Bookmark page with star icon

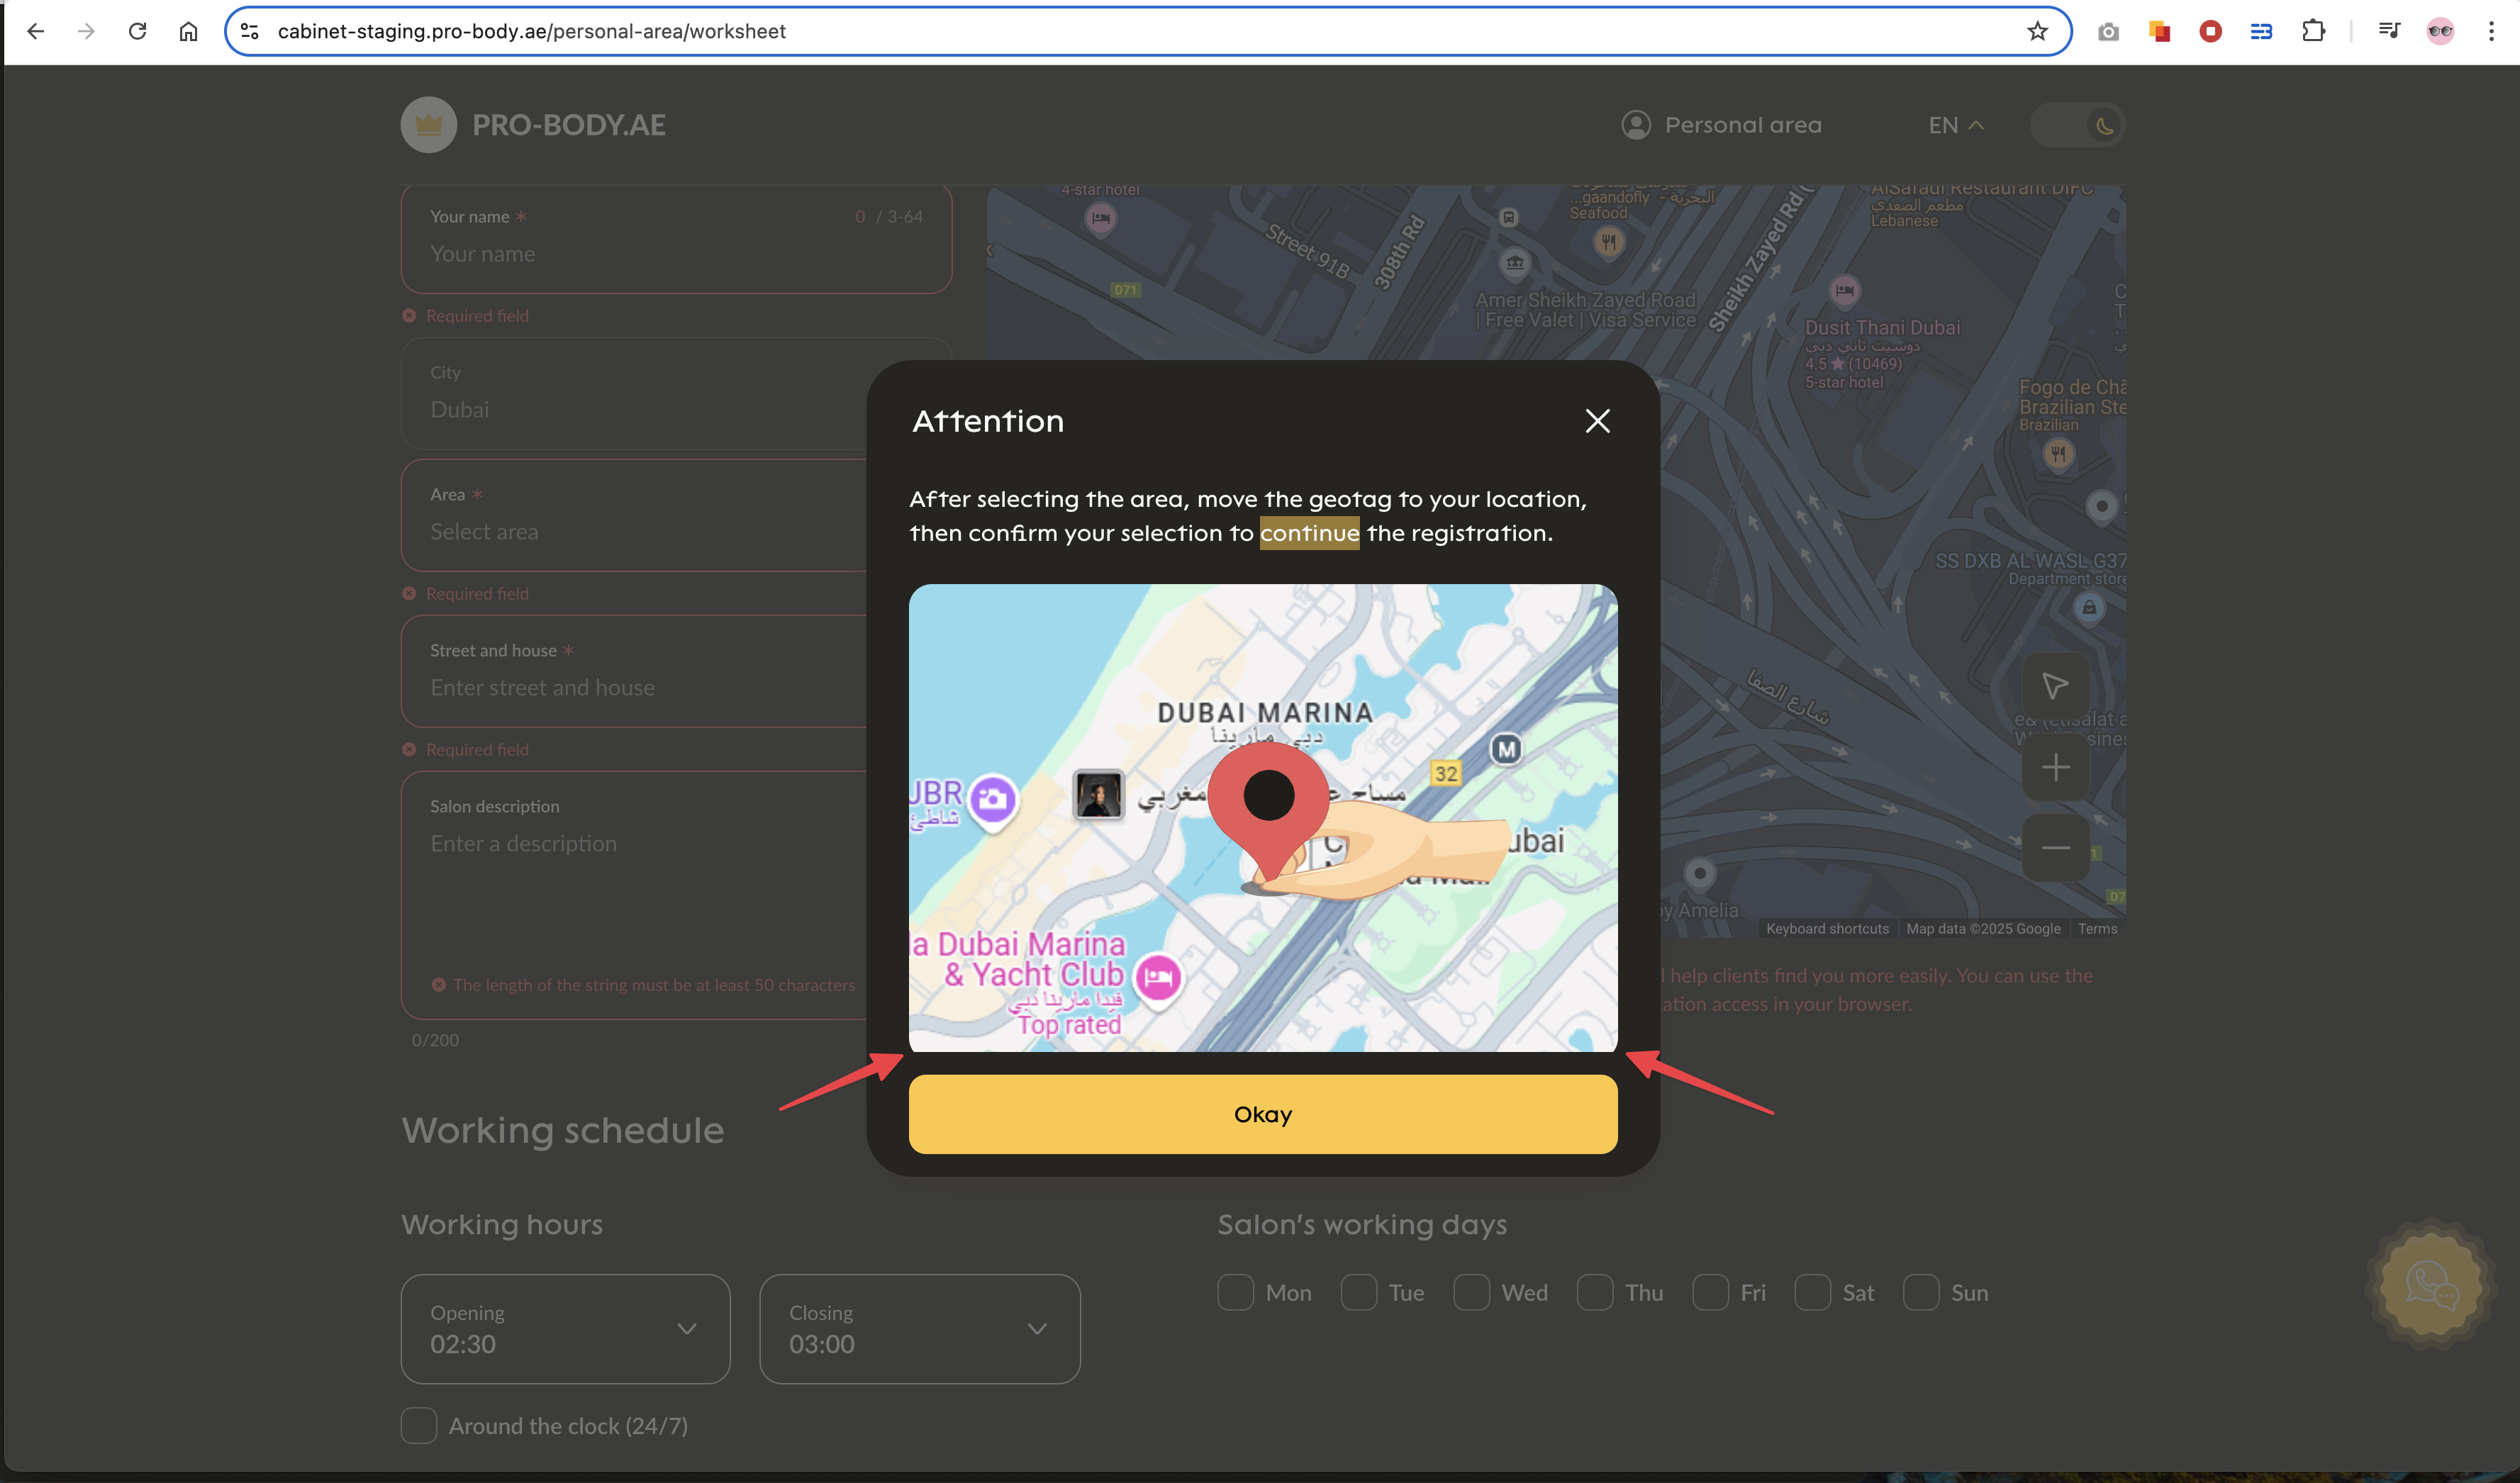point(2037,31)
